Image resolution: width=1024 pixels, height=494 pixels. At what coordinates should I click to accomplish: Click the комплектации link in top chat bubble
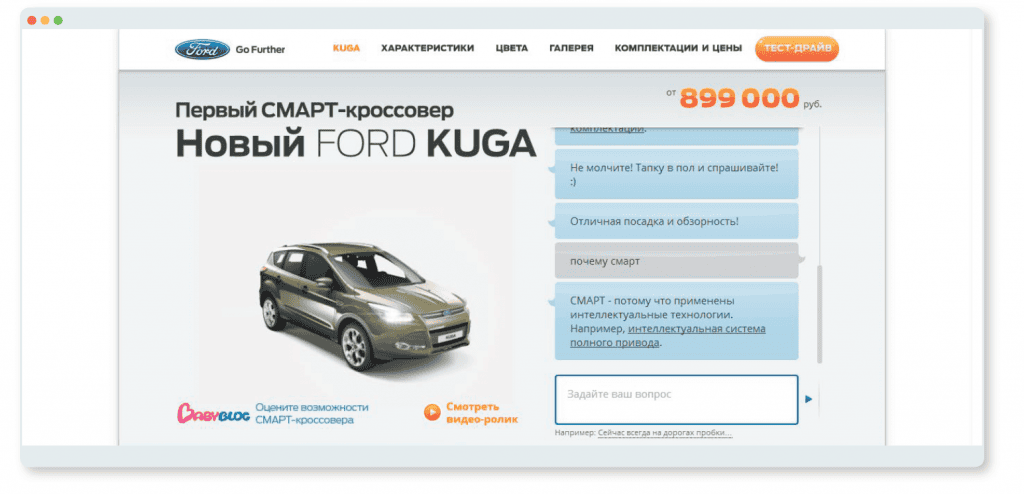(x=607, y=129)
